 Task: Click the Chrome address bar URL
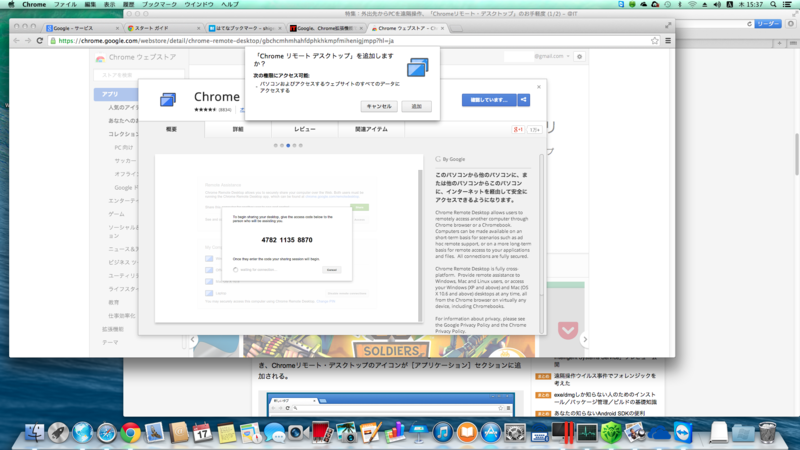click(x=226, y=41)
